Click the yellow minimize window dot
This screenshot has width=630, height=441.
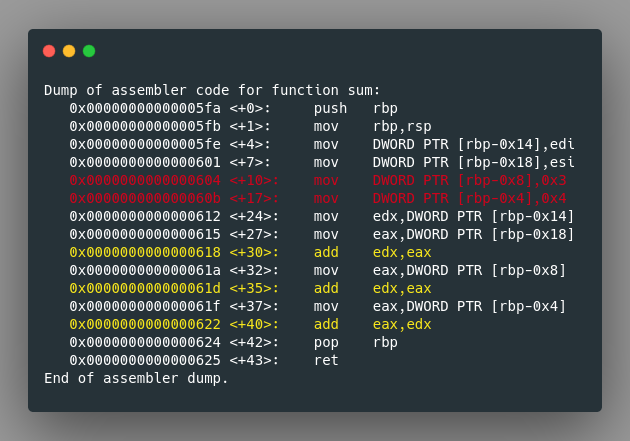point(69,51)
